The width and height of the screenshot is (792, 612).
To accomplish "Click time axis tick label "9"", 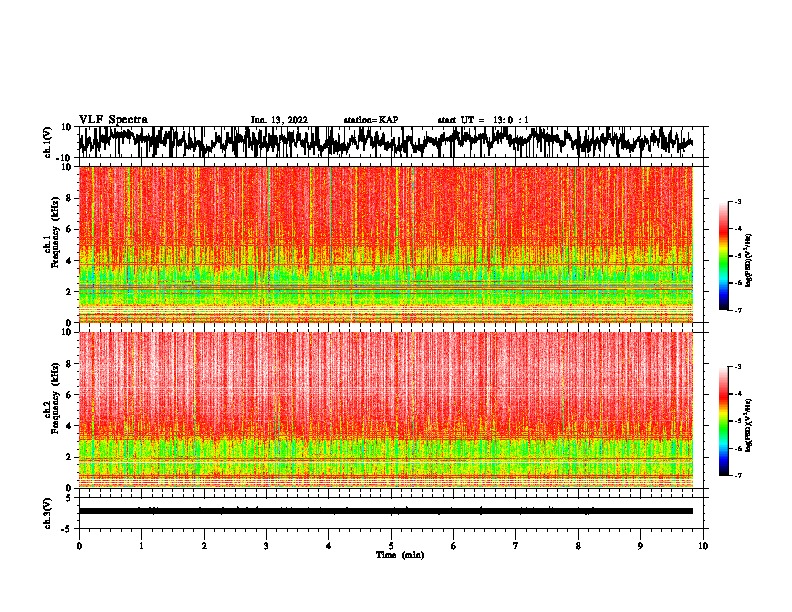I will coord(640,546).
